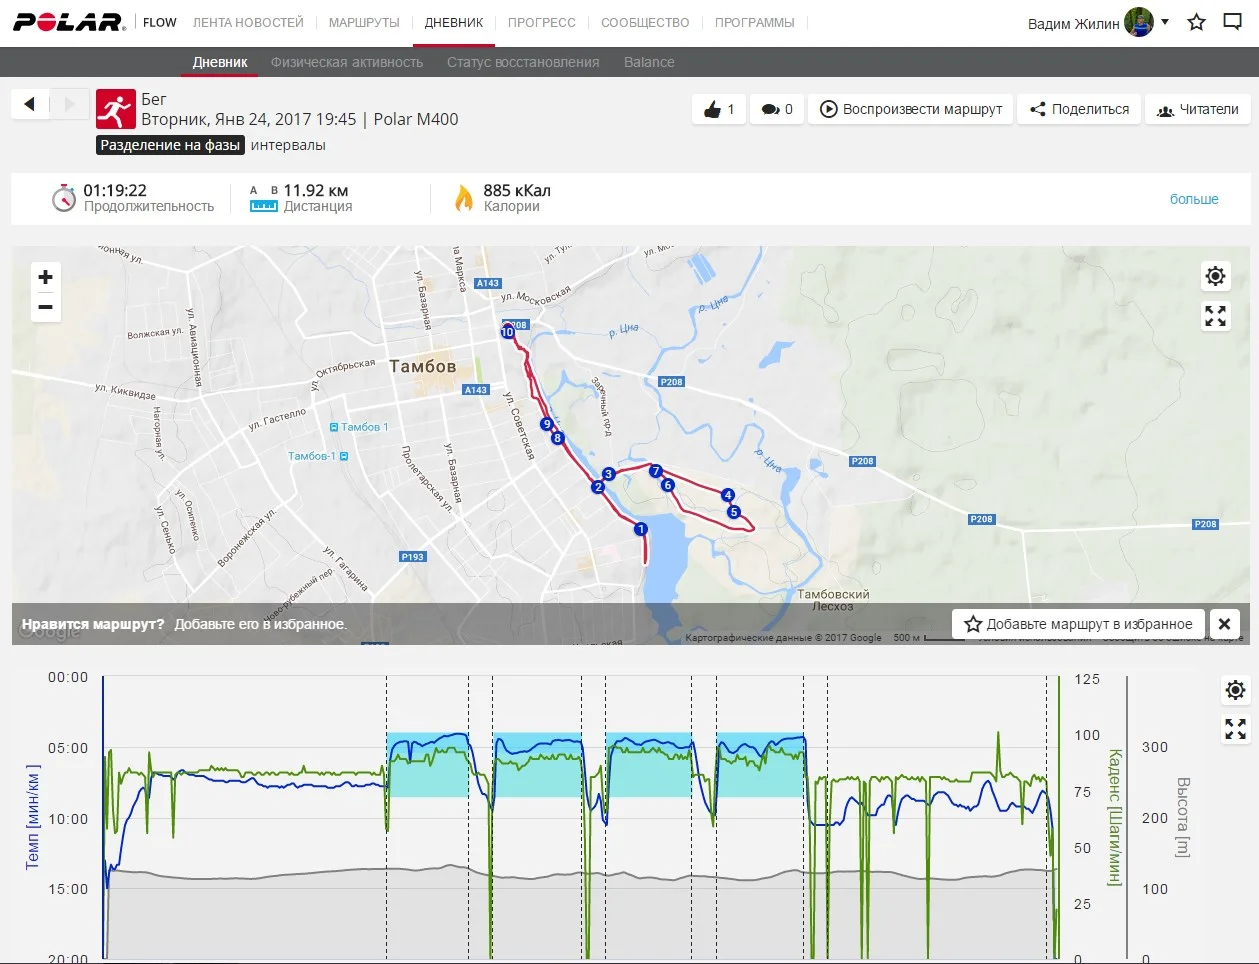The image size is (1259, 964).
Task: Open the ПРОГРЕСС menu
Action: click(x=541, y=22)
